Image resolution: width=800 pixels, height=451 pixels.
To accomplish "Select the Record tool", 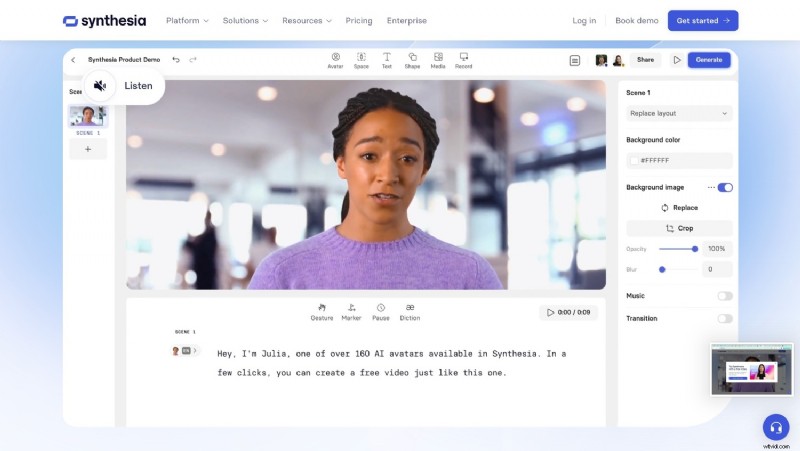I will pyautogui.click(x=463, y=60).
